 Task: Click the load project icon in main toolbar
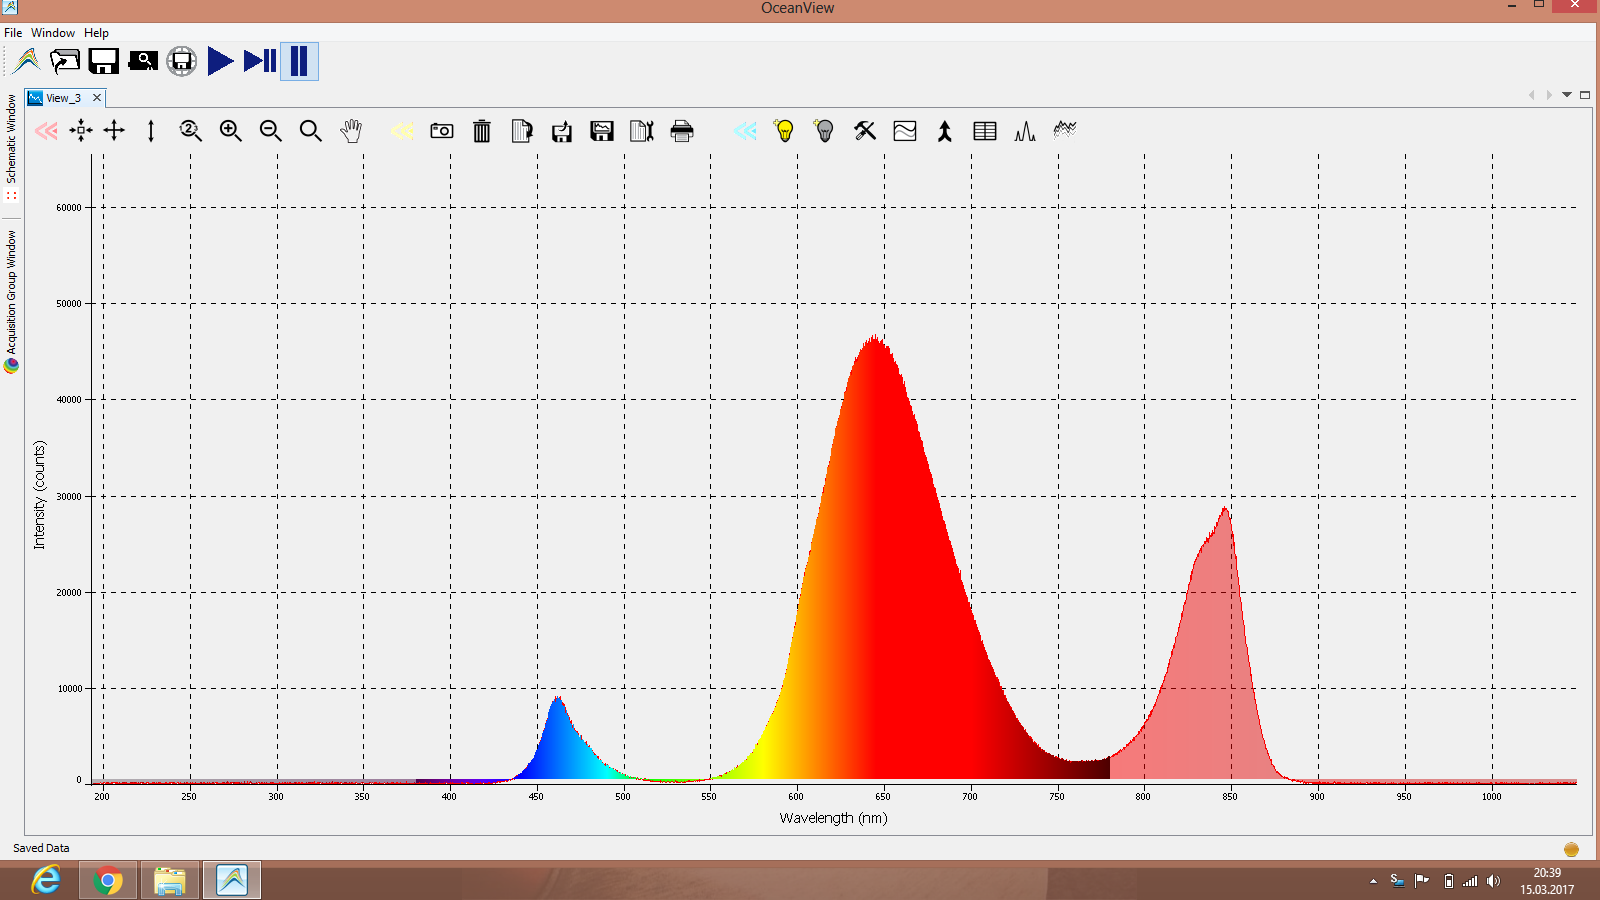point(65,61)
